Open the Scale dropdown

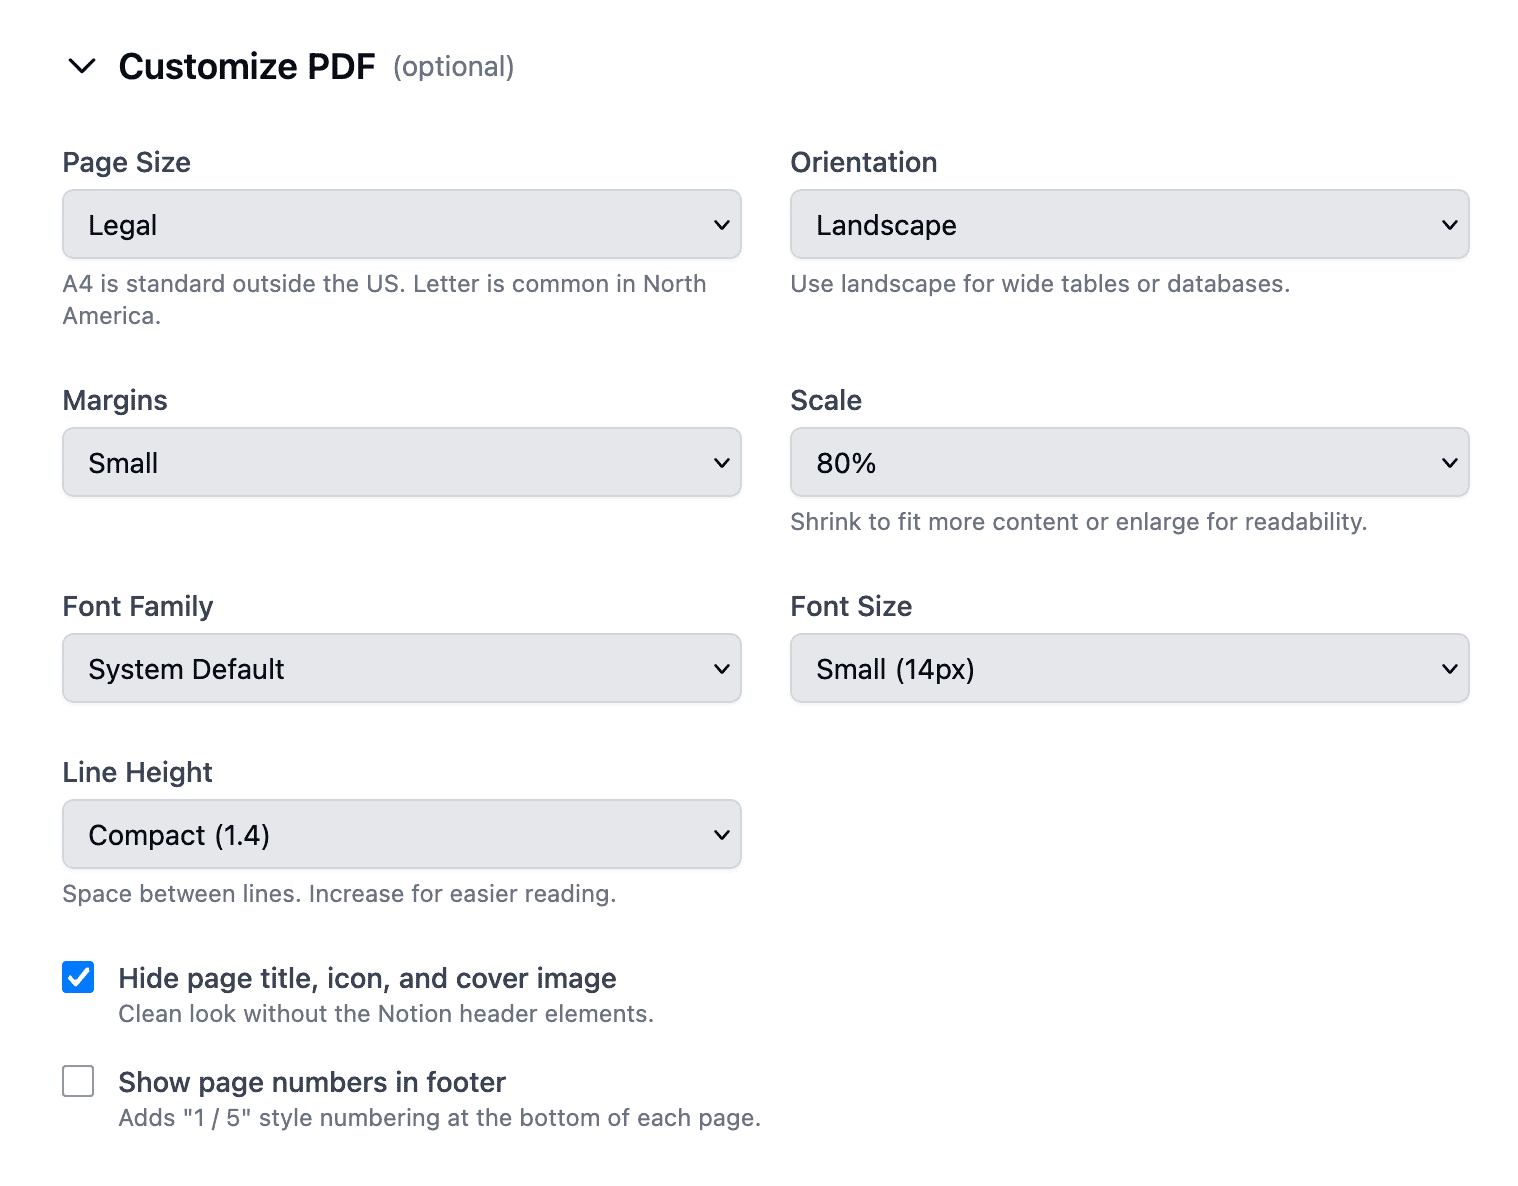click(x=1128, y=462)
